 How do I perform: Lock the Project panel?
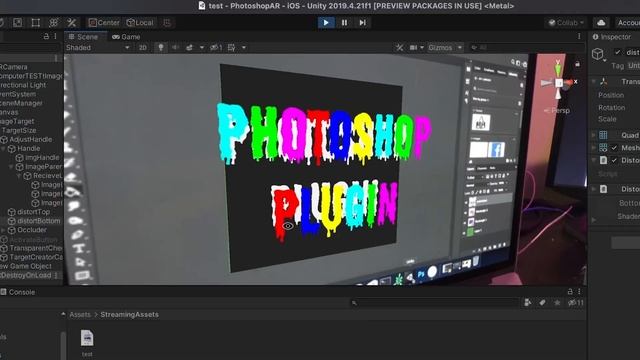tap(570, 291)
